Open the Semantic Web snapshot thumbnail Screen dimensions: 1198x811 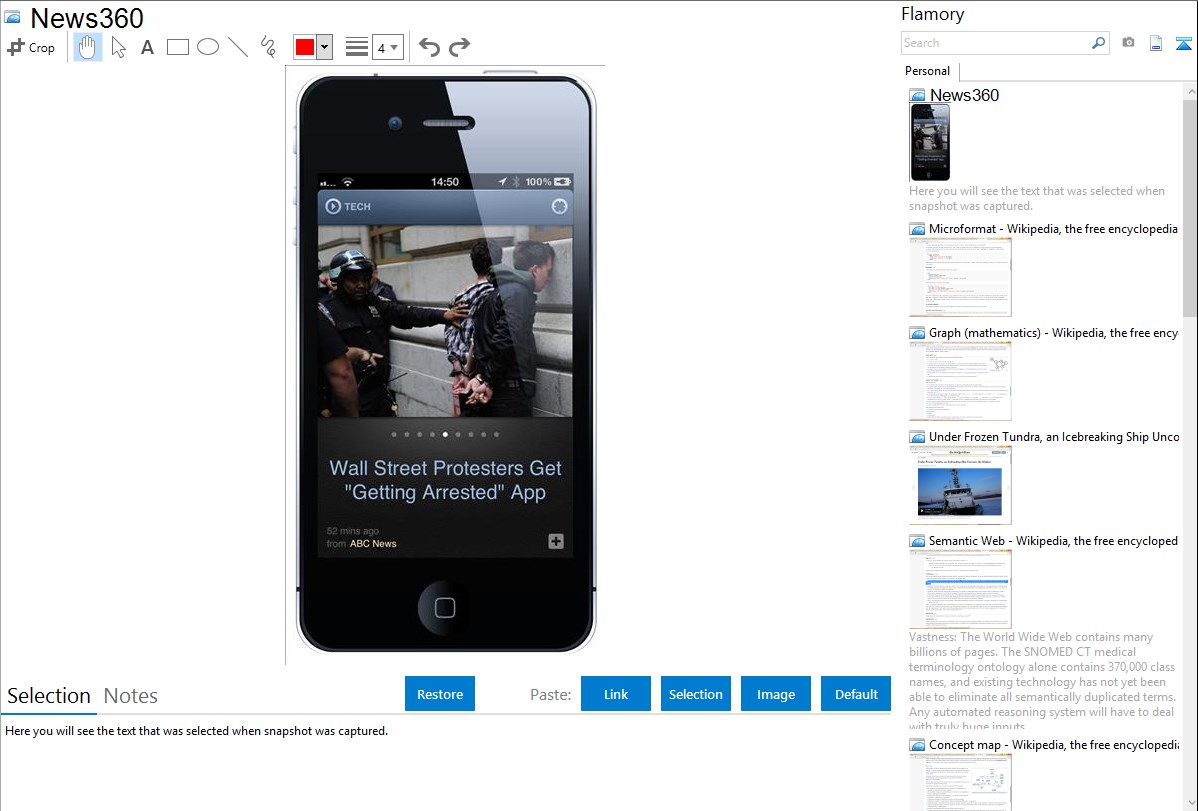pyautogui.click(x=960, y=589)
